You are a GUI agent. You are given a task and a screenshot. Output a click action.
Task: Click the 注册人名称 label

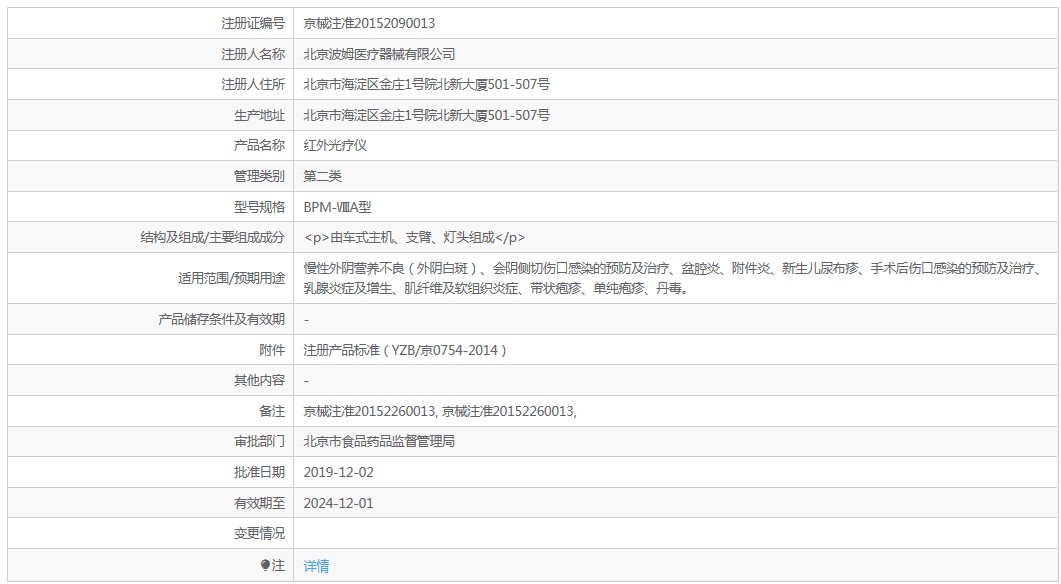pyautogui.click(x=253, y=54)
